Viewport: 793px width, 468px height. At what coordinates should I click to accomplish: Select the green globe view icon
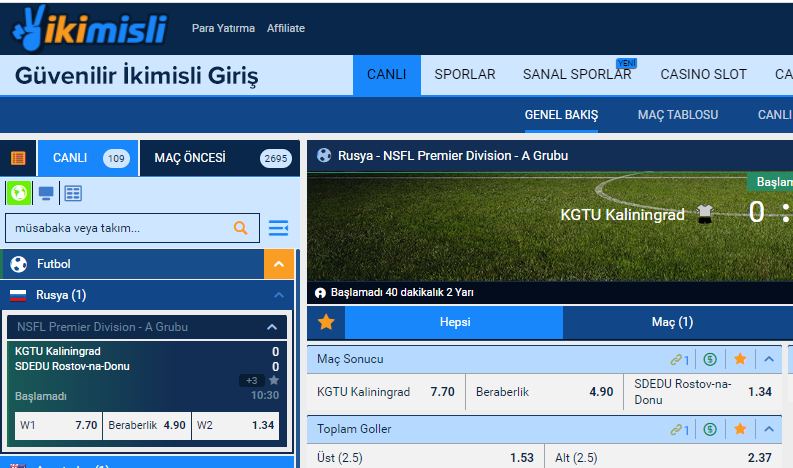coord(19,193)
